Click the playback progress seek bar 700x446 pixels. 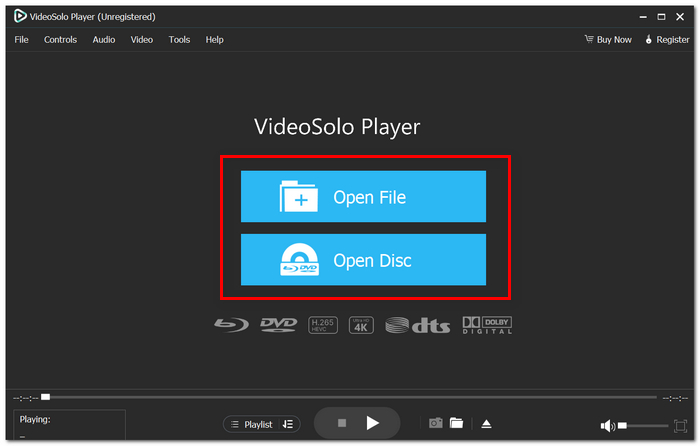(x=348, y=397)
